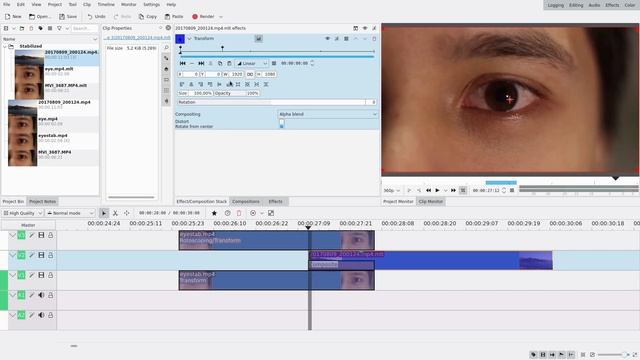The image size is (640, 360).
Task: Click the Open button in toolbar
Action: pos(40,17)
